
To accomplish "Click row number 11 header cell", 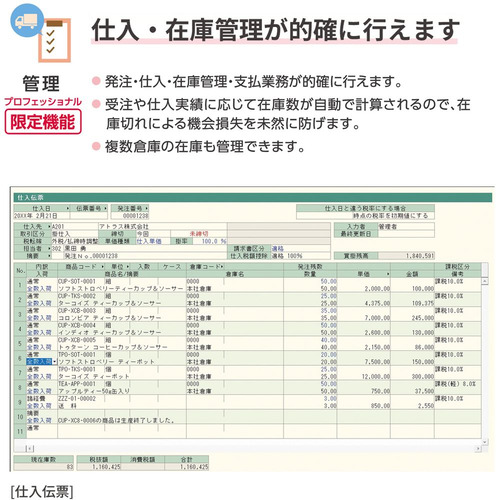I will pos(20,431).
